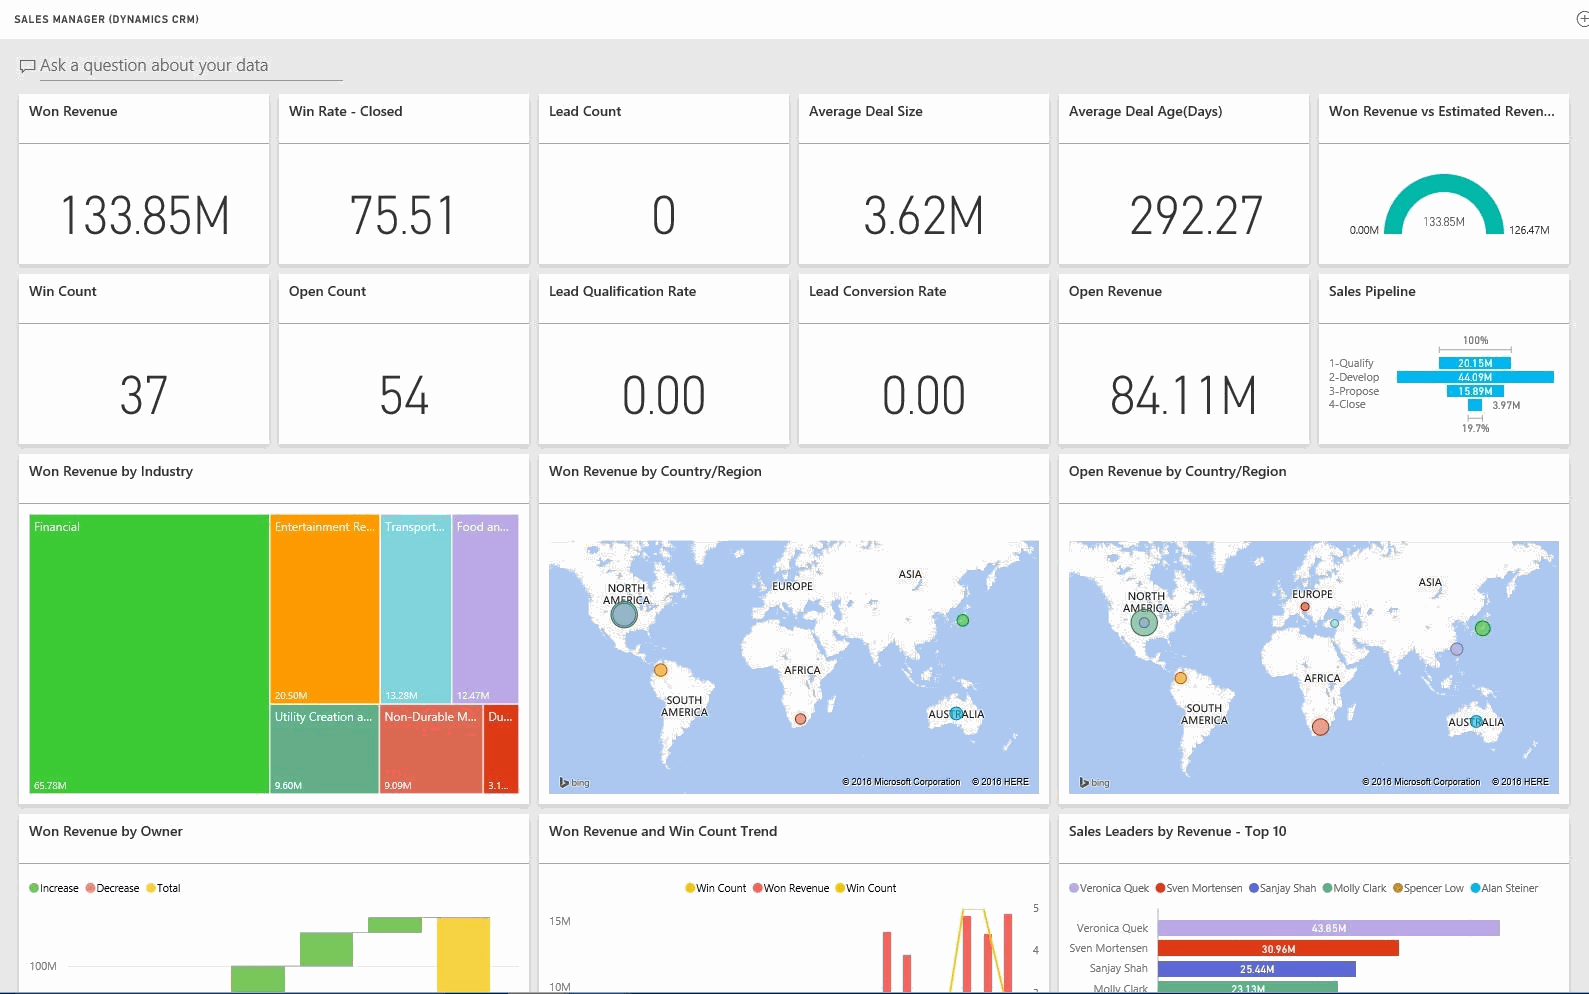The height and width of the screenshot is (994, 1589).
Task: Click the Lead Qualification Rate tile title
Action: coord(622,292)
